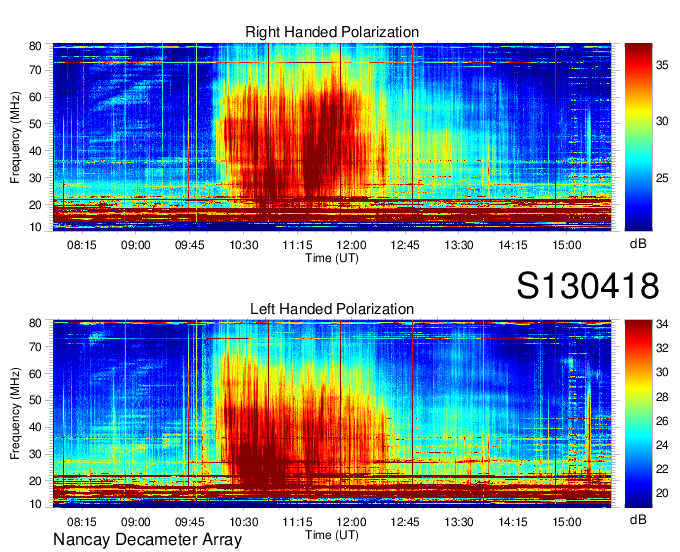
Task: Click the '34' value on Left Handed colorbar
Action: [x=662, y=324]
